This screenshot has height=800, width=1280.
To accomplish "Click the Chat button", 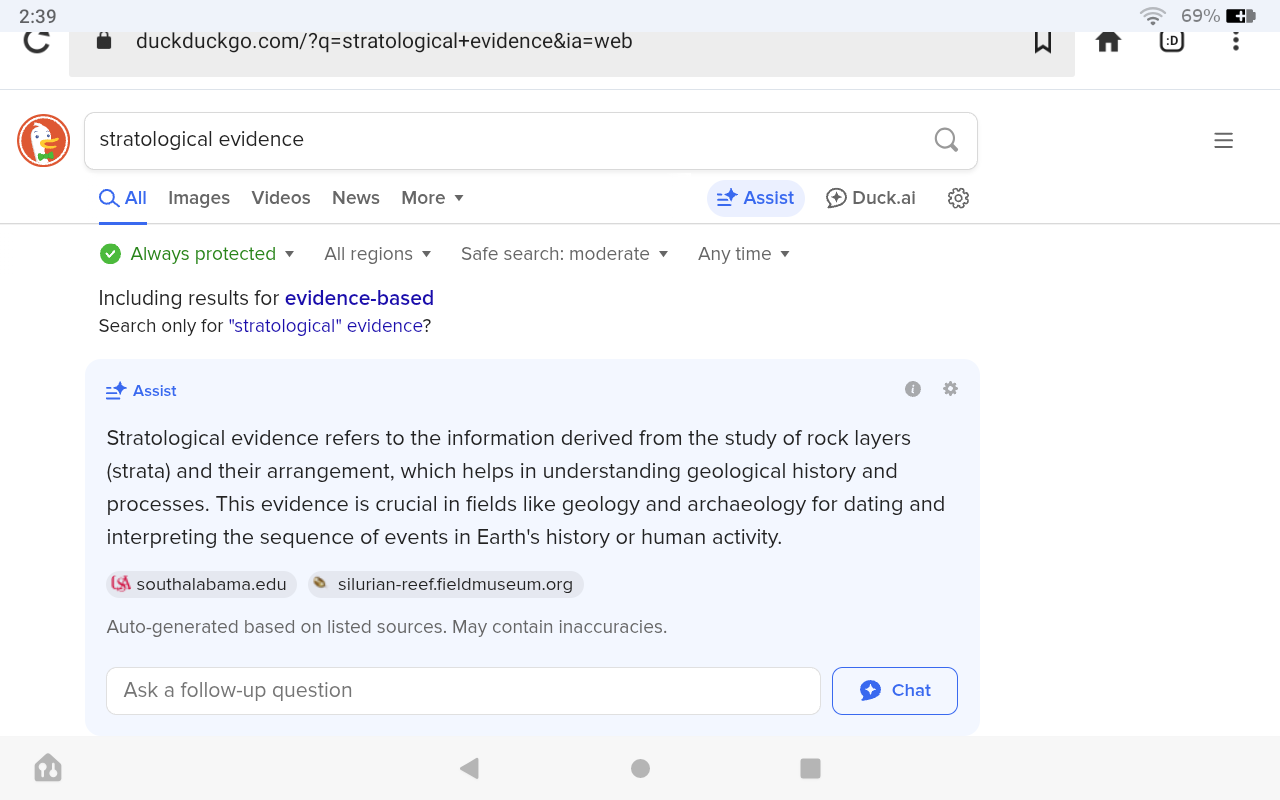I will 895,691.
